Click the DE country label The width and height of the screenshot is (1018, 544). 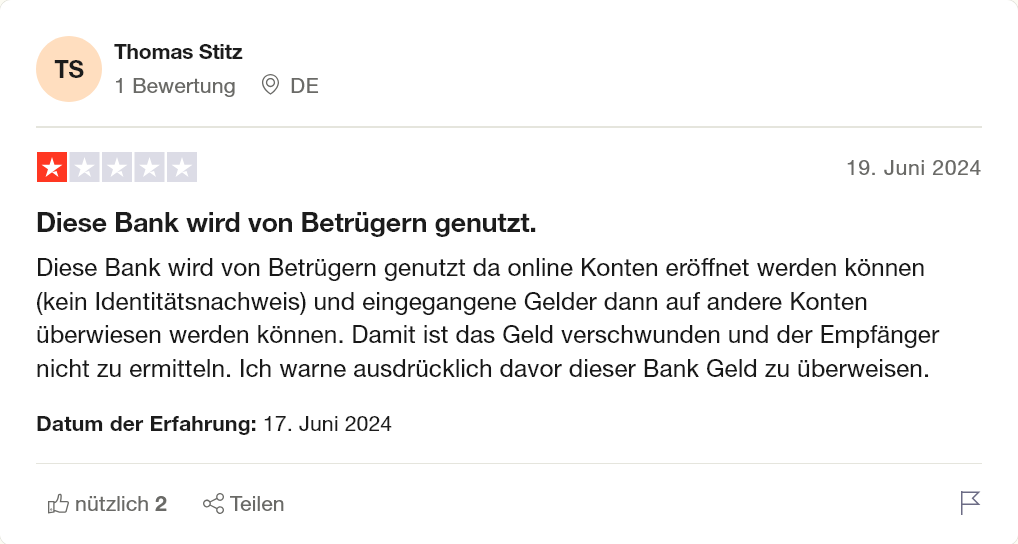[x=304, y=86]
